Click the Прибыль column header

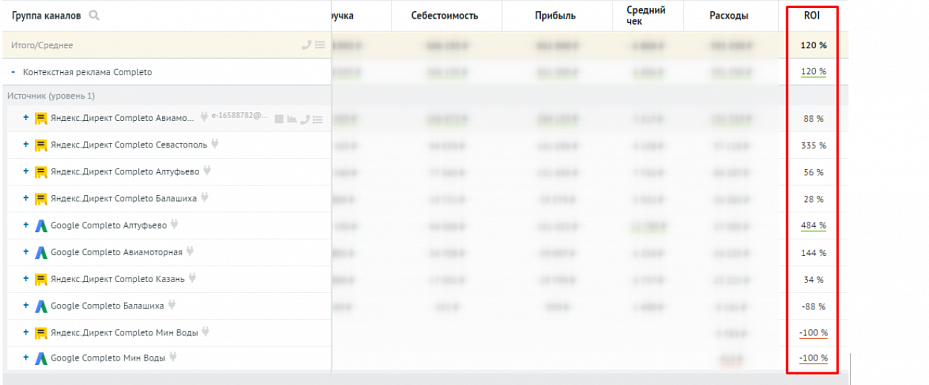tap(555, 16)
